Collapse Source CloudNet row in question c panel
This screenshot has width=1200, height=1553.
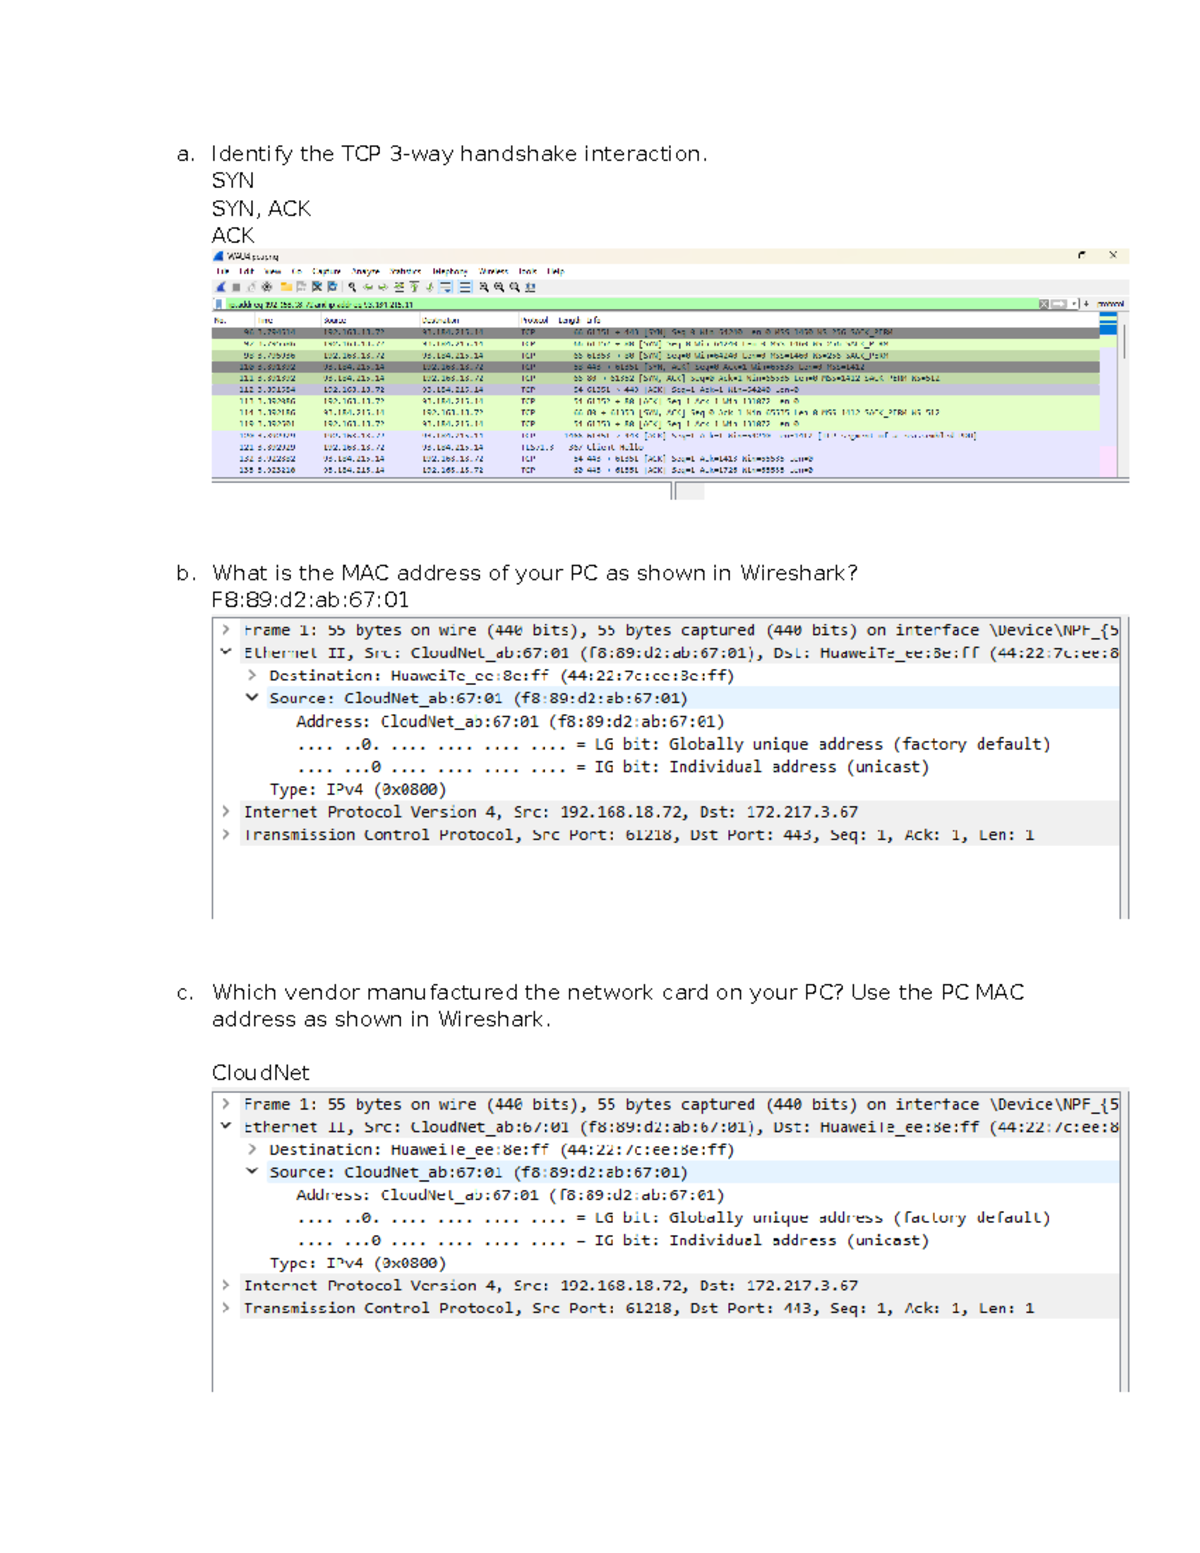click(252, 1172)
